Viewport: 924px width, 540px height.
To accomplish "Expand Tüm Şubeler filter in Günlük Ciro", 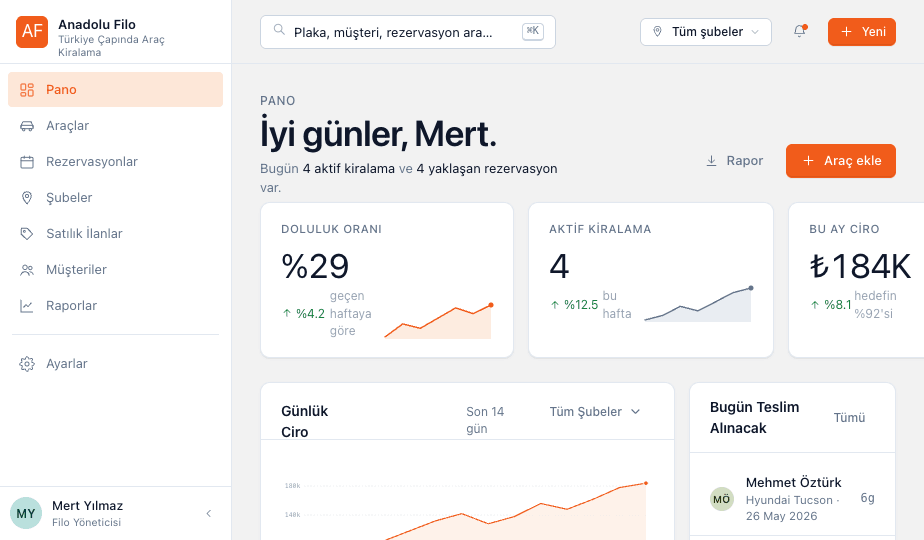I will click(x=595, y=411).
